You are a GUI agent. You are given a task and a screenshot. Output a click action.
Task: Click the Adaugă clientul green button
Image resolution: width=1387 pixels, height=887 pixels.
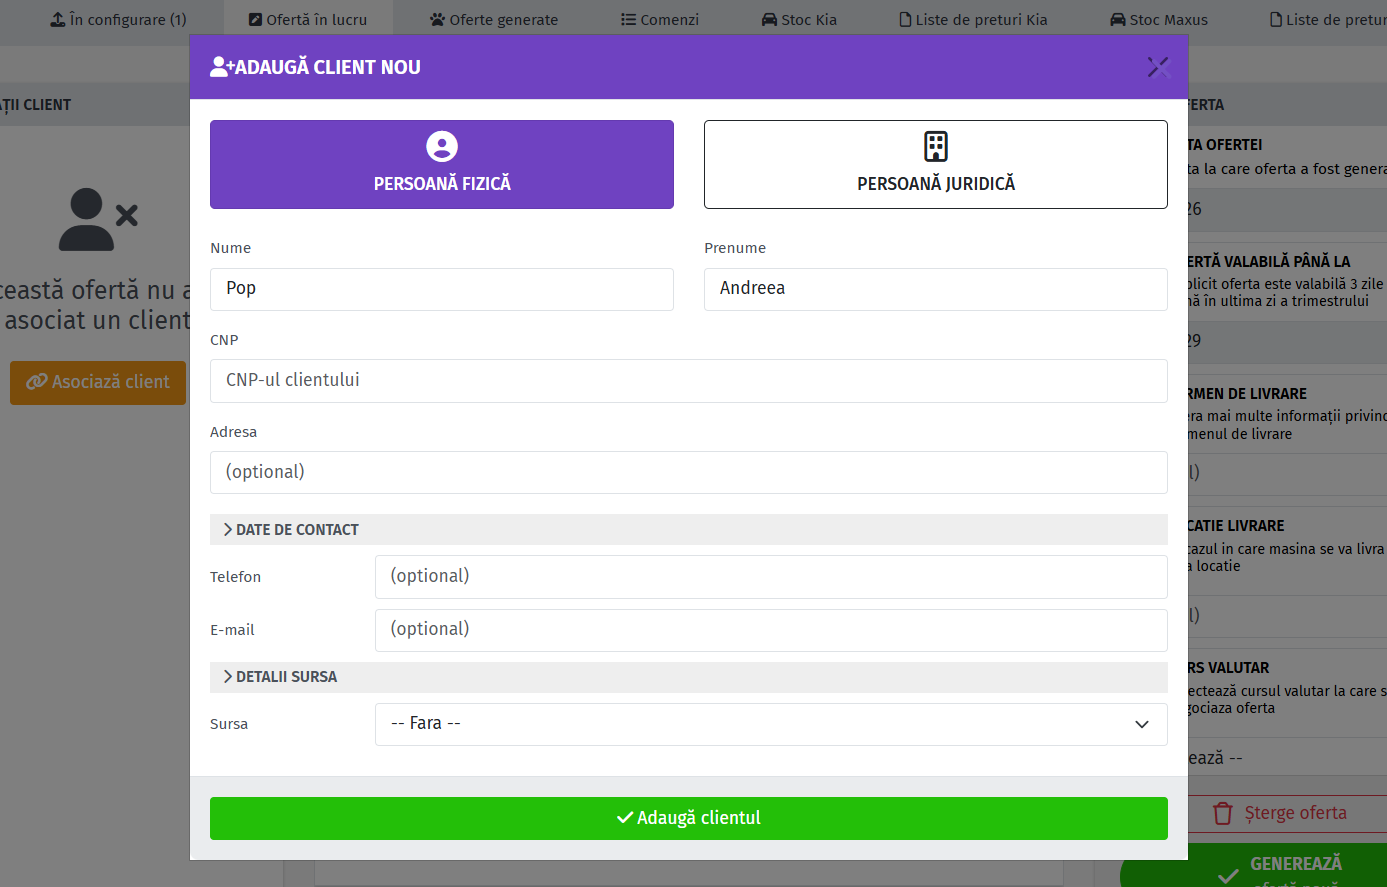[x=689, y=818]
